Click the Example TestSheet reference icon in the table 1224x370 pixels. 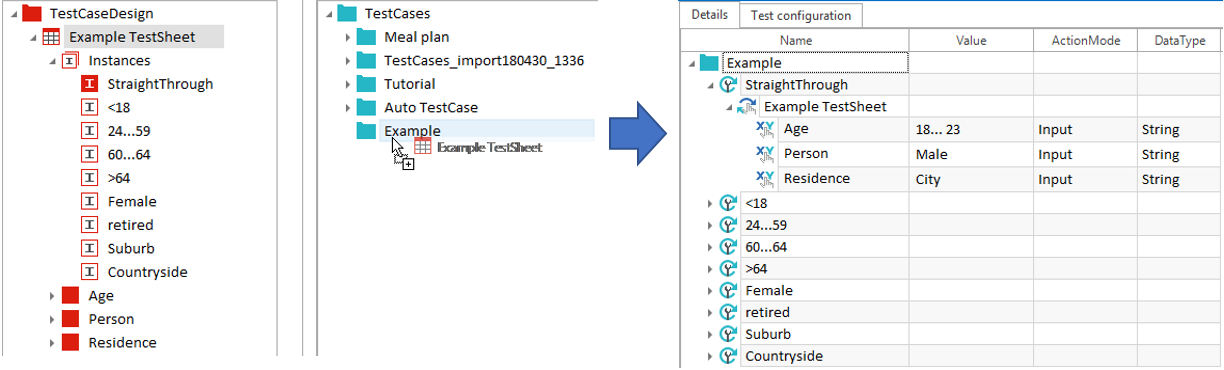[x=747, y=107]
